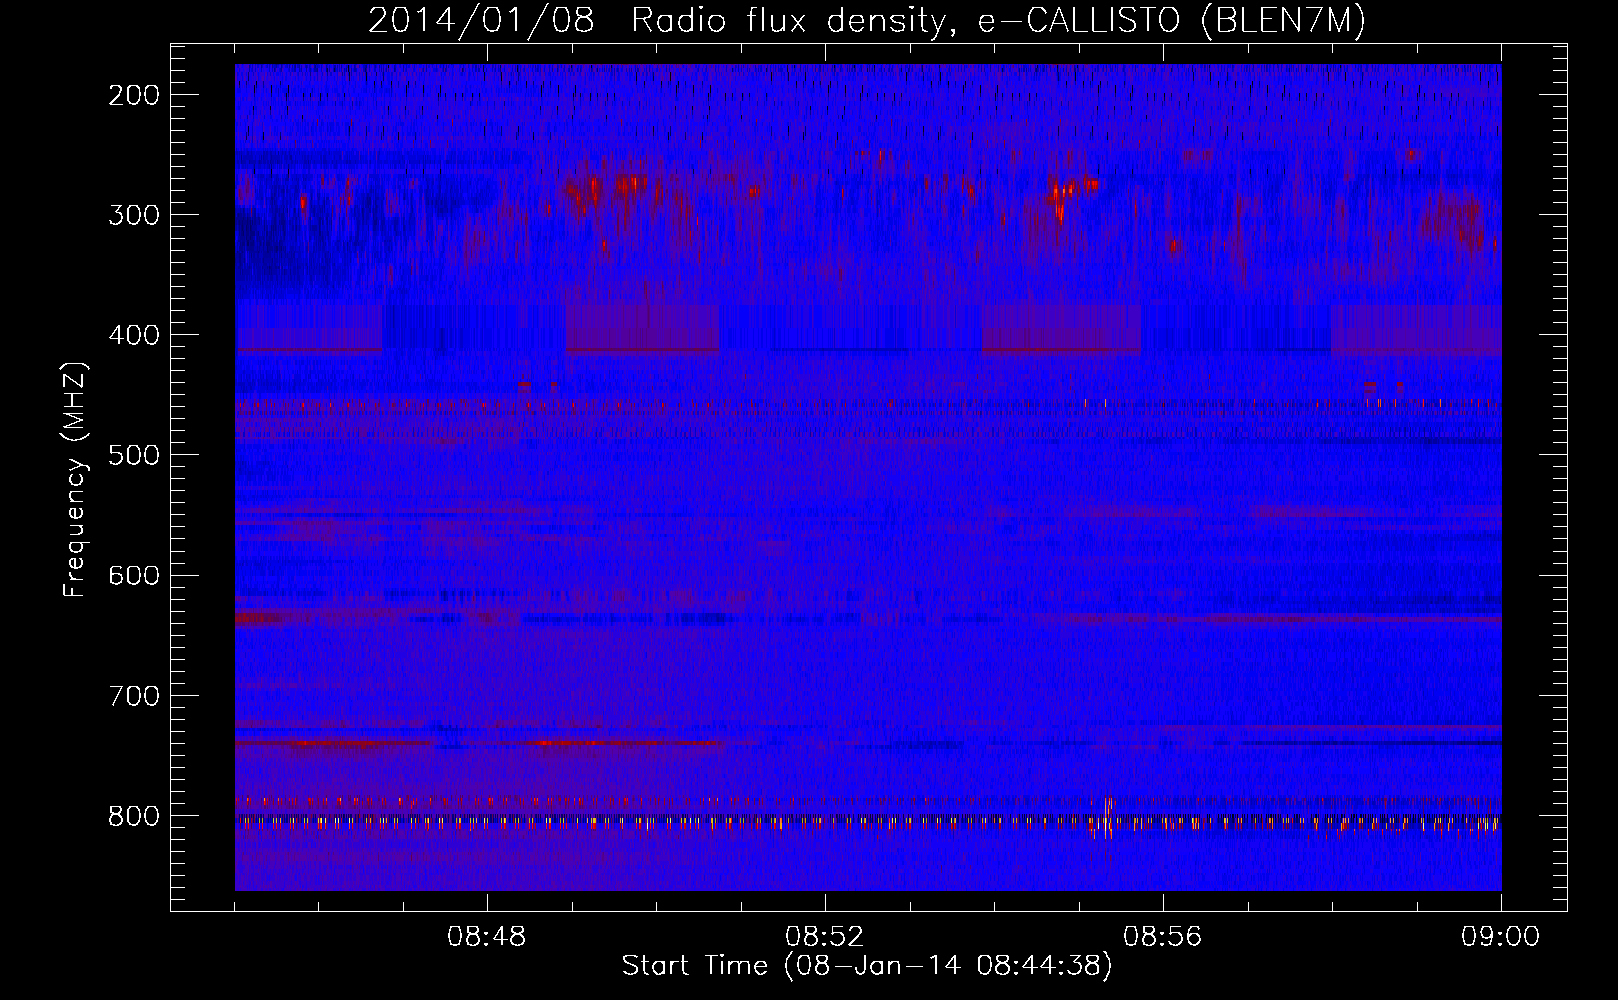Screen dimensions: 1618x1000
Task: Click the 800 frequency tick label
Action: pos(134,816)
